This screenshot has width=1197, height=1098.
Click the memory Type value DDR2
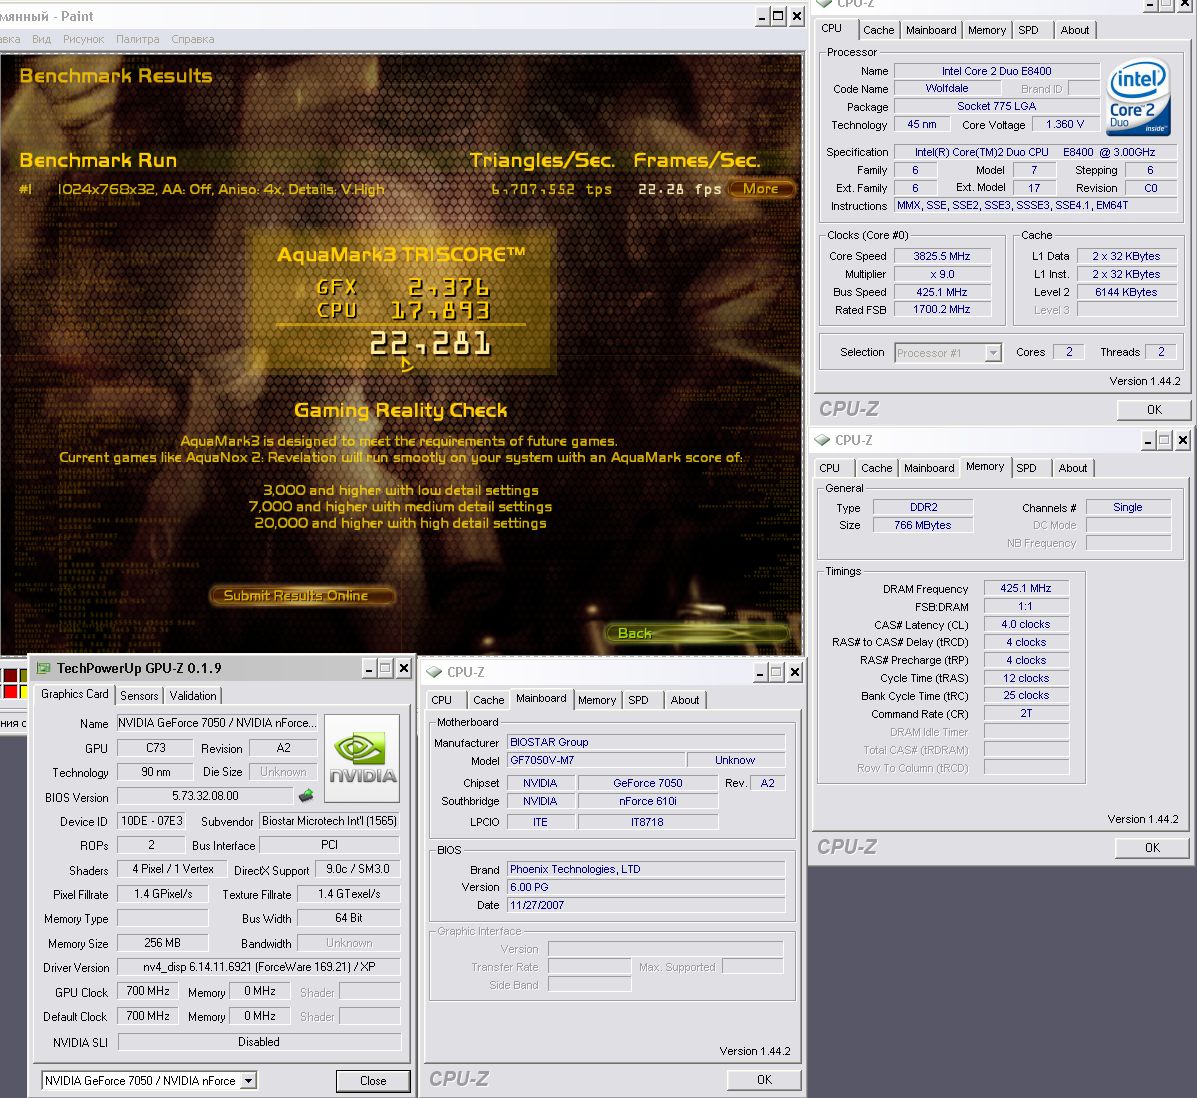pyautogui.click(x=923, y=507)
